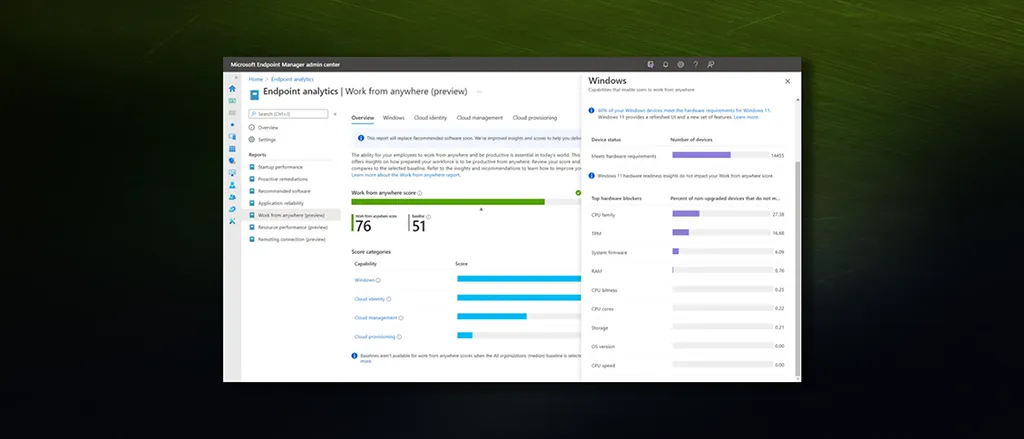The height and width of the screenshot is (439, 1024).
Task: Open Apps grid icon in left rail
Action: click(232, 149)
